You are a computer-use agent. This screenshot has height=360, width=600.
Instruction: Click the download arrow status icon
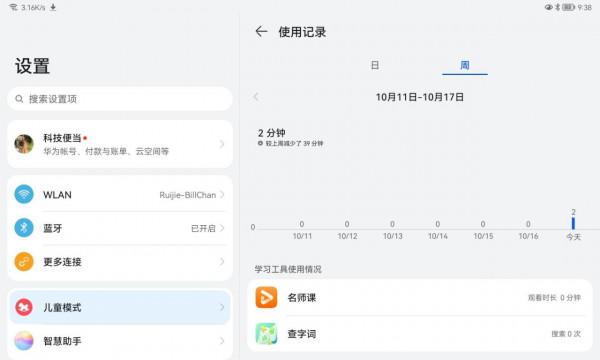(53, 7)
